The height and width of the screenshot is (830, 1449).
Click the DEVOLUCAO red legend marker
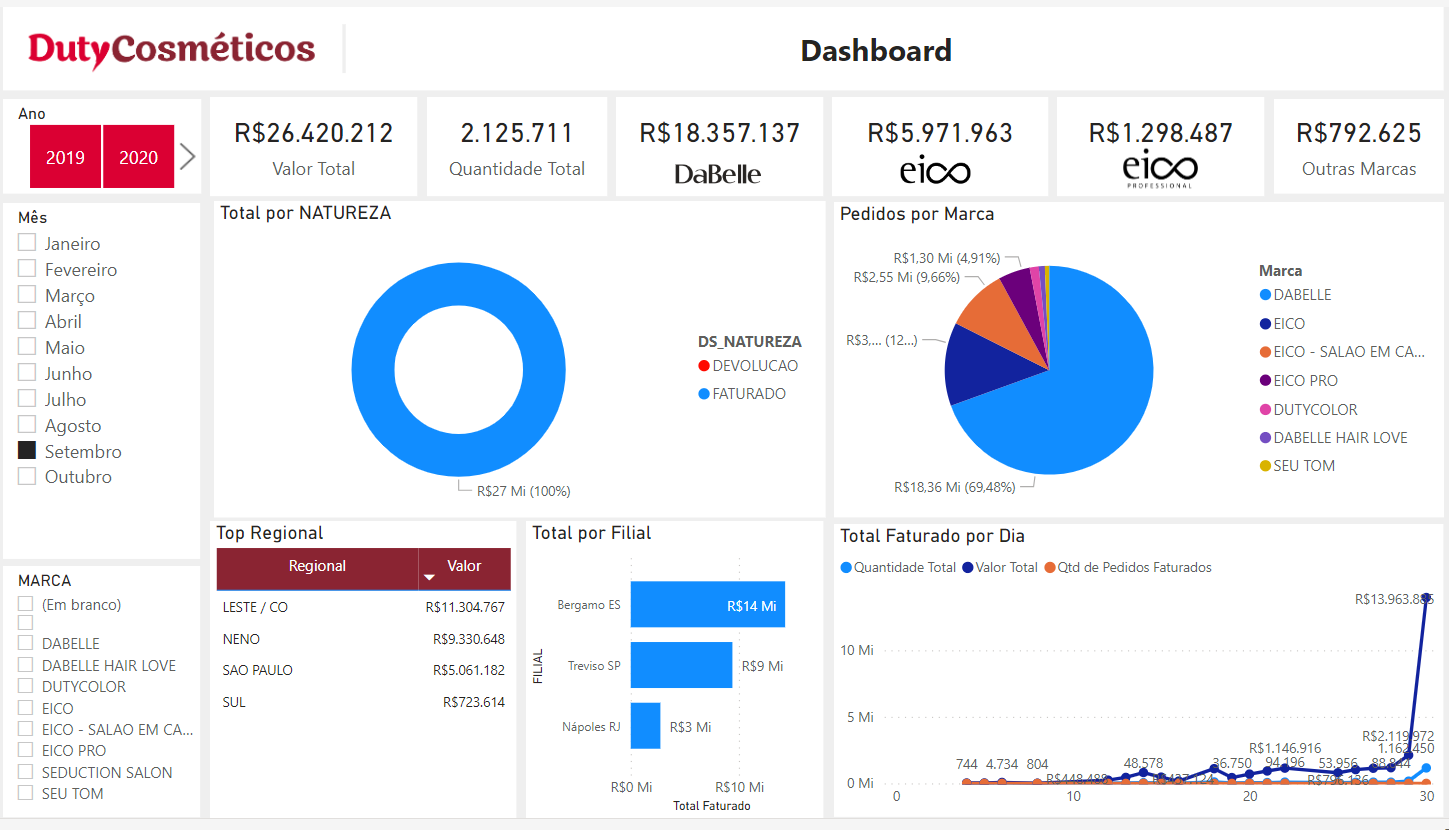tap(704, 366)
